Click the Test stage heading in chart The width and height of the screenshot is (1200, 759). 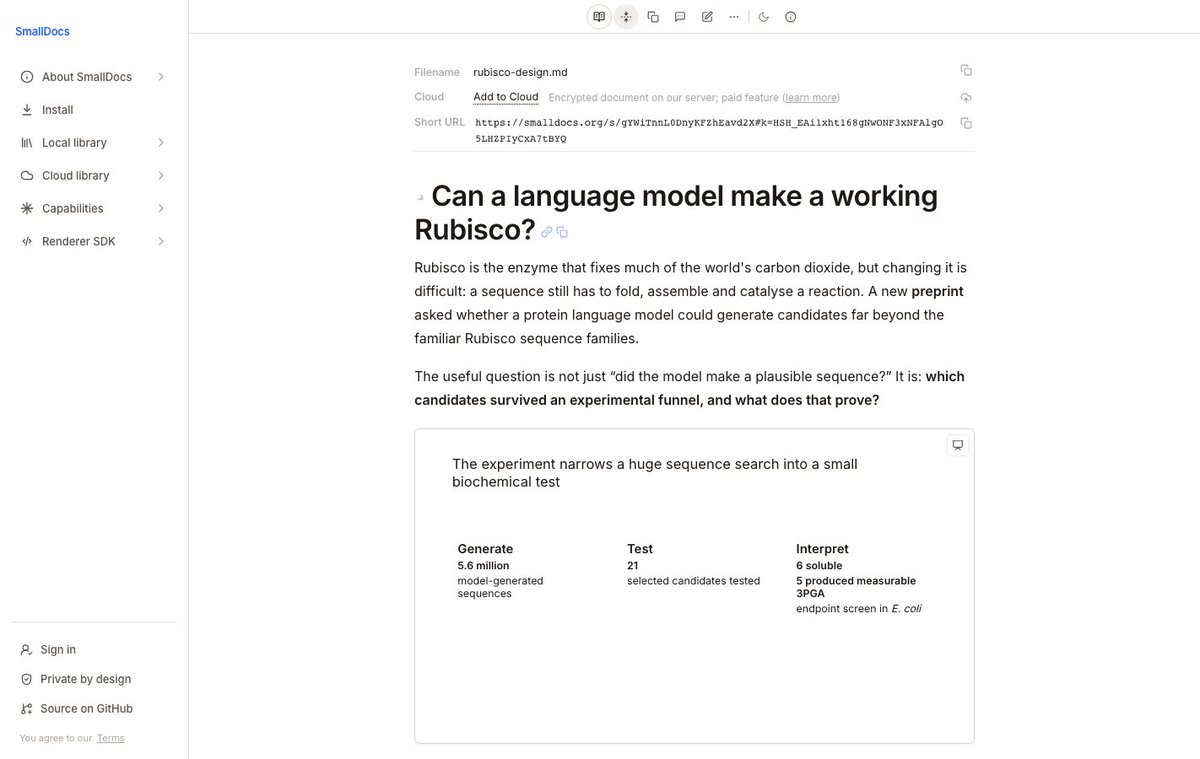(x=640, y=549)
